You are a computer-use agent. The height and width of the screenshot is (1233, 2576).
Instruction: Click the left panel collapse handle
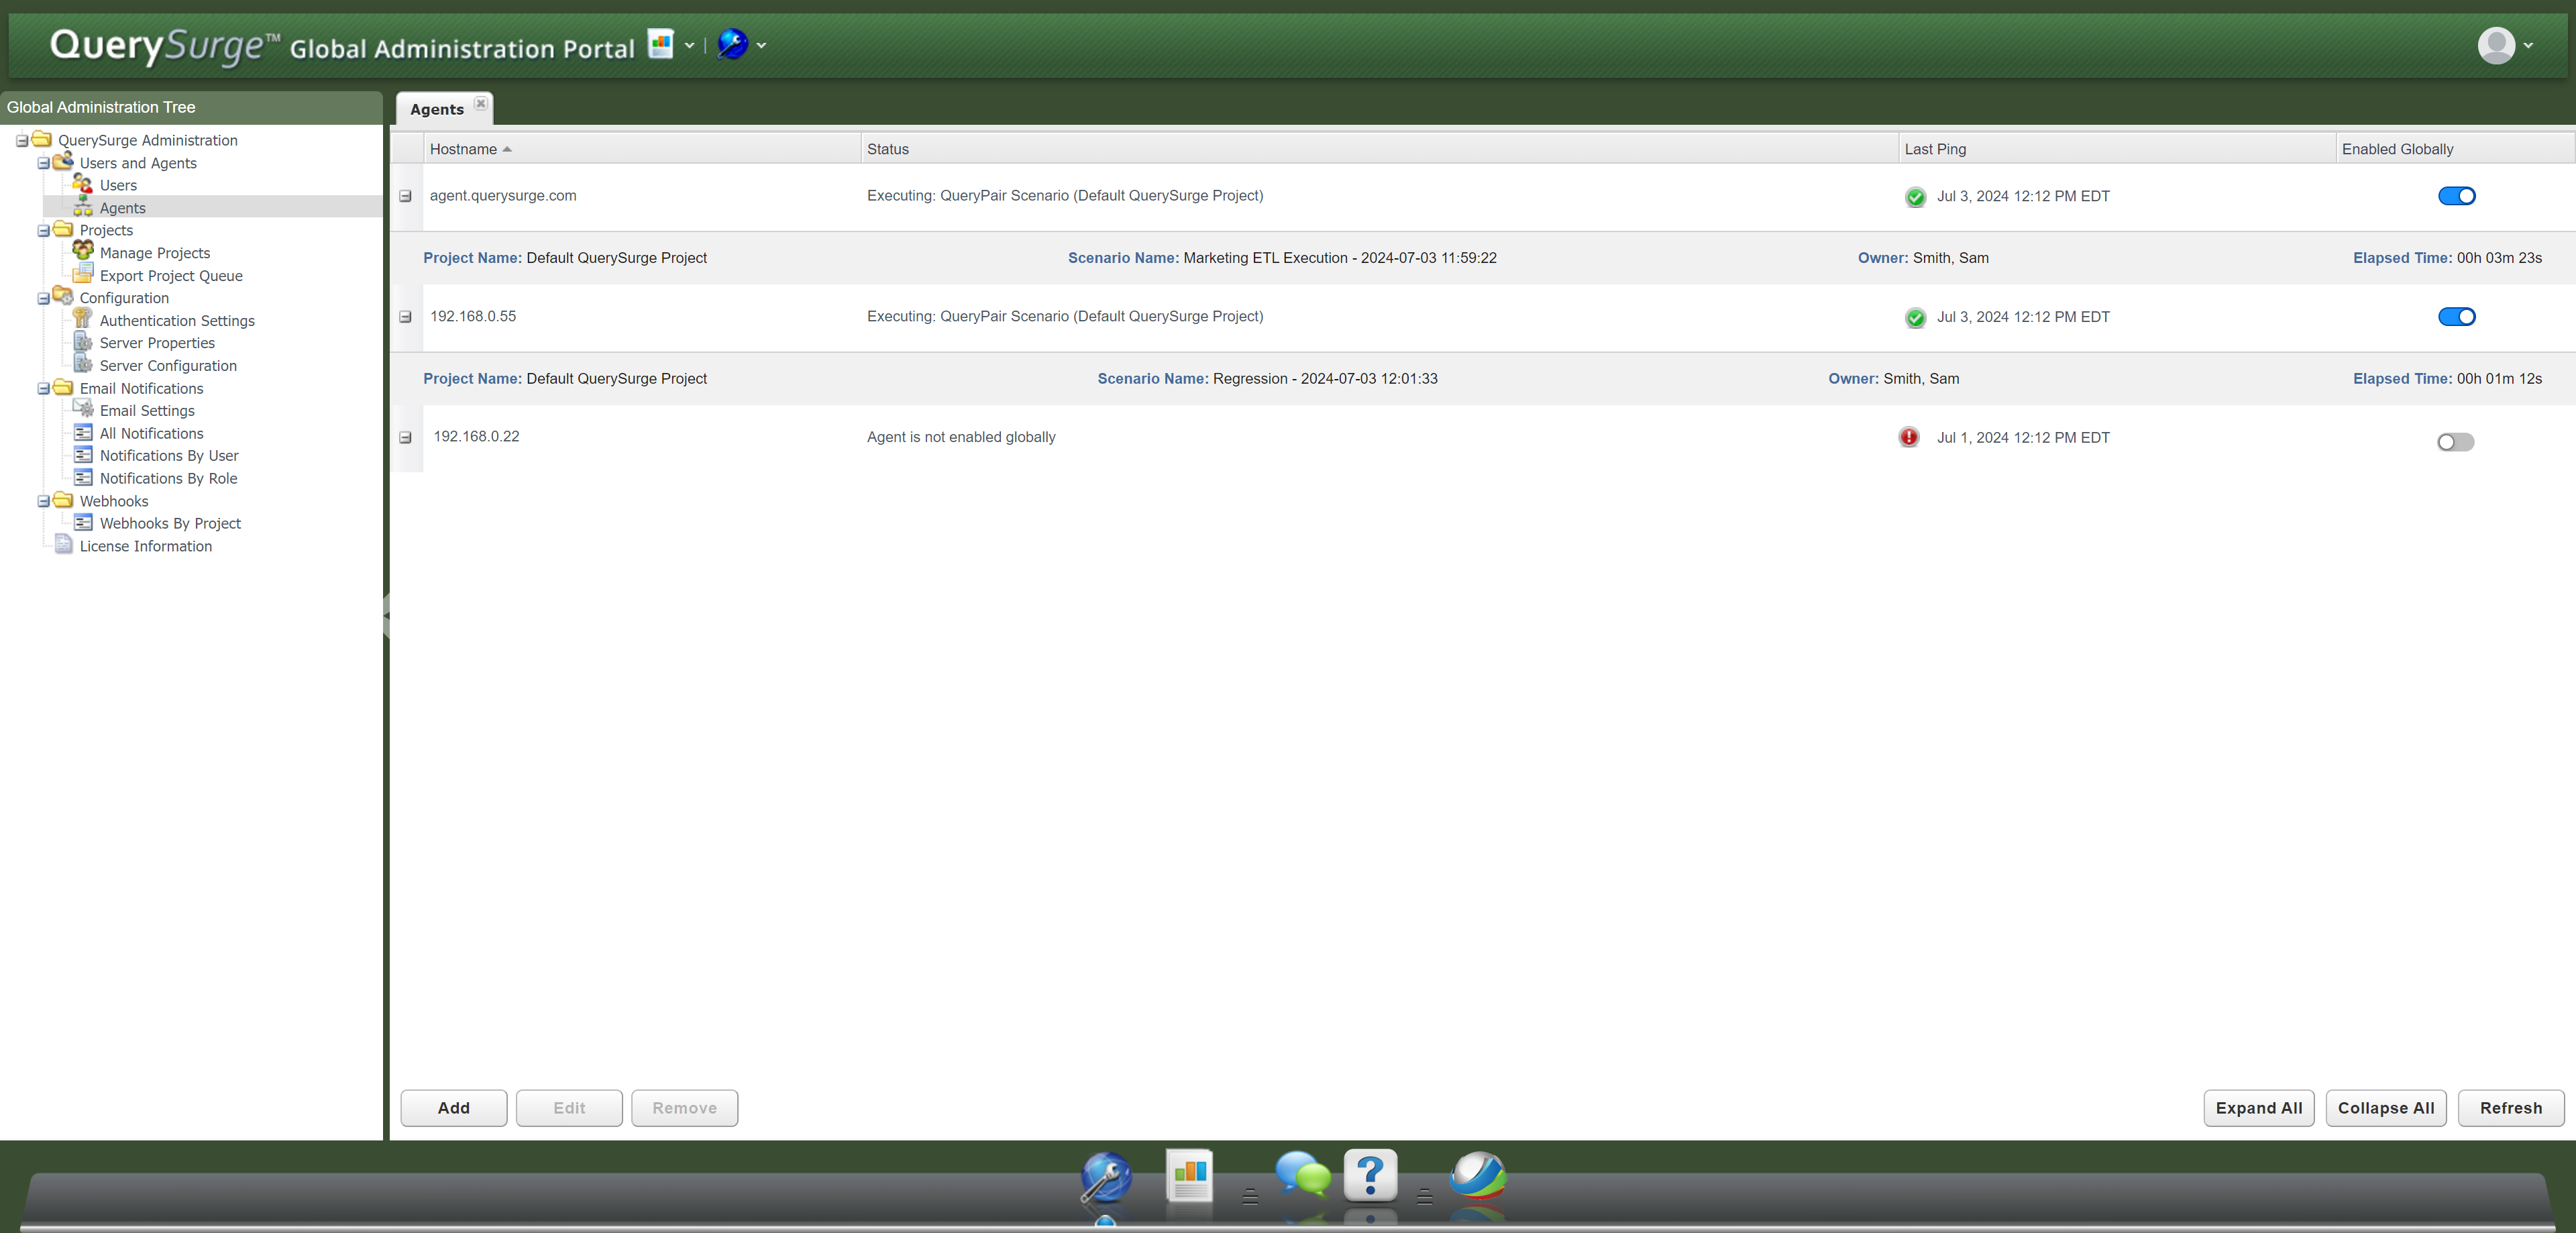coord(386,616)
